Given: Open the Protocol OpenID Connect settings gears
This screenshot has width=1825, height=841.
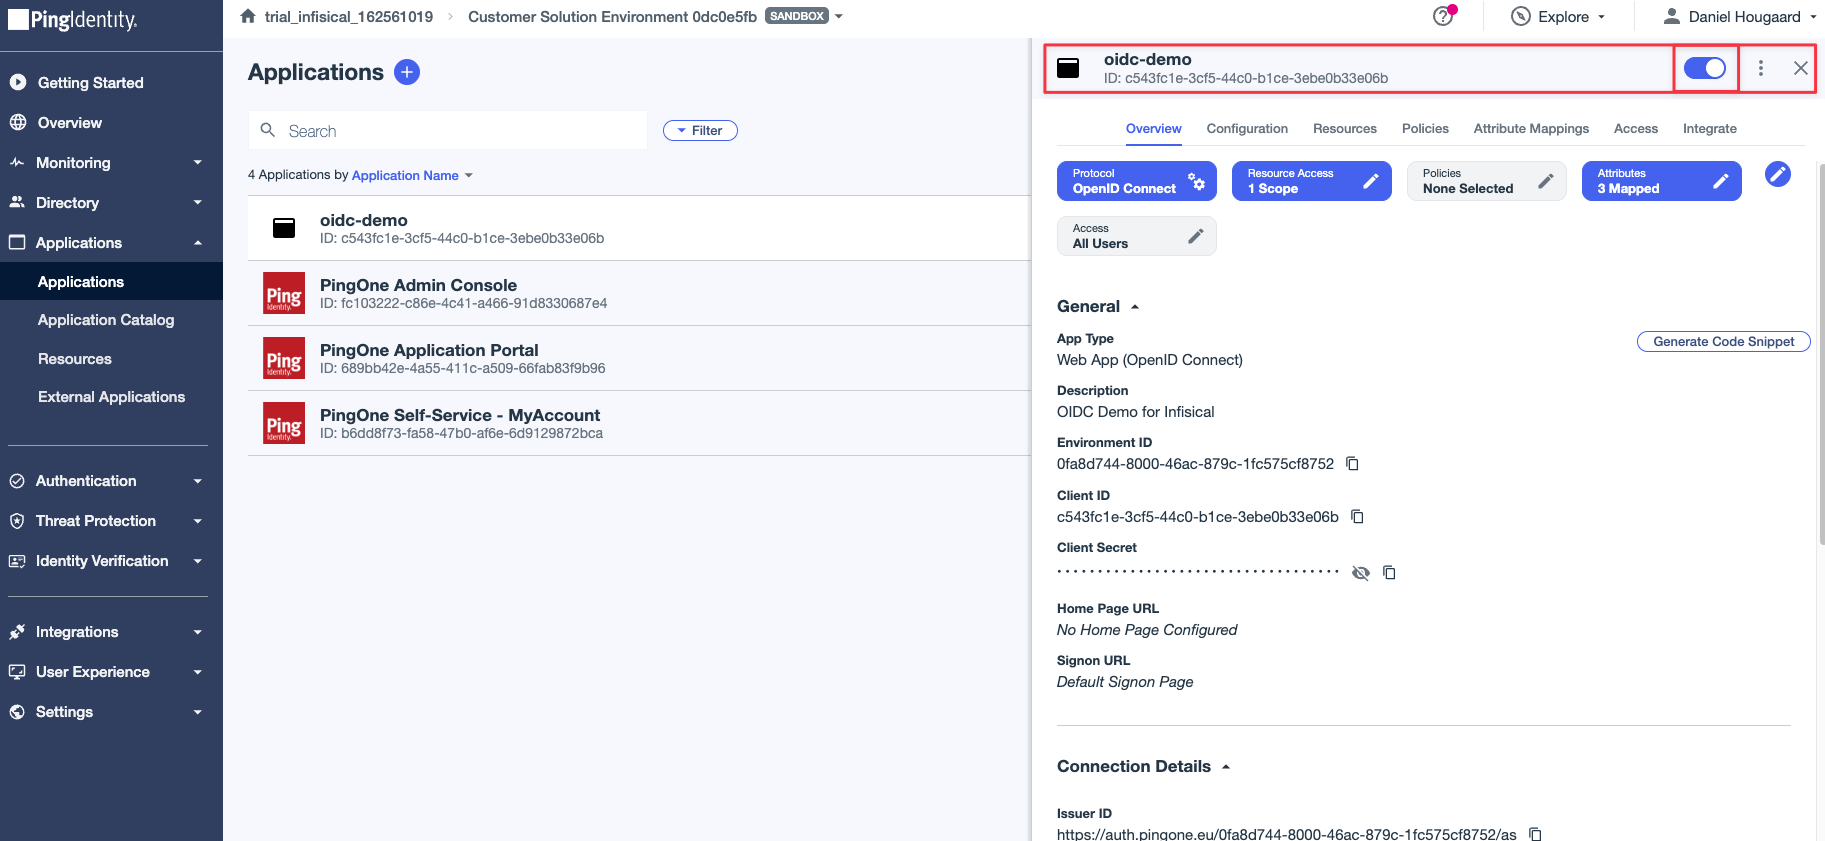Looking at the screenshot, I should click(x=1196, y=181).
